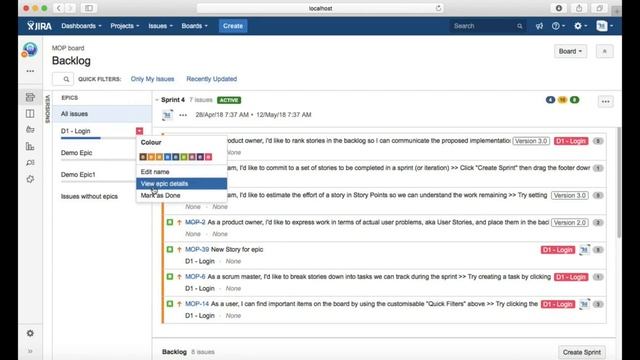
Task: Open the administration gear dropdown in the header
Action: pyautogui.click(x=580, y=26)
